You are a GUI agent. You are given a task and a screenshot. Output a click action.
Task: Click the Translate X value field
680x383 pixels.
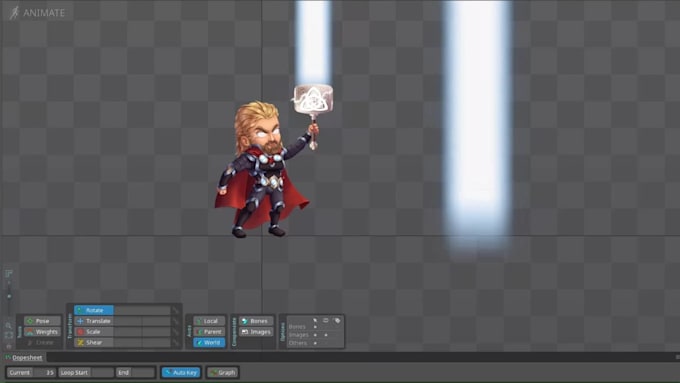tap(128, 321)
